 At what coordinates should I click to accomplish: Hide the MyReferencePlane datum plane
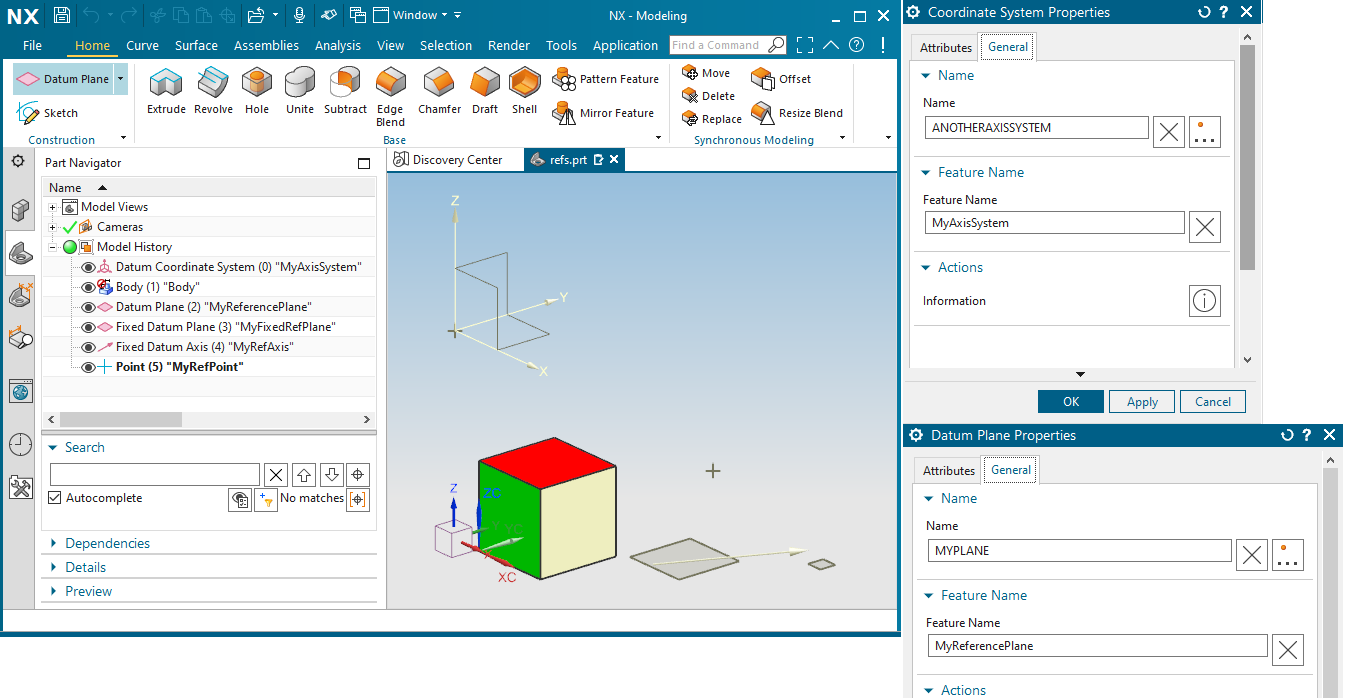coord(88,307)
